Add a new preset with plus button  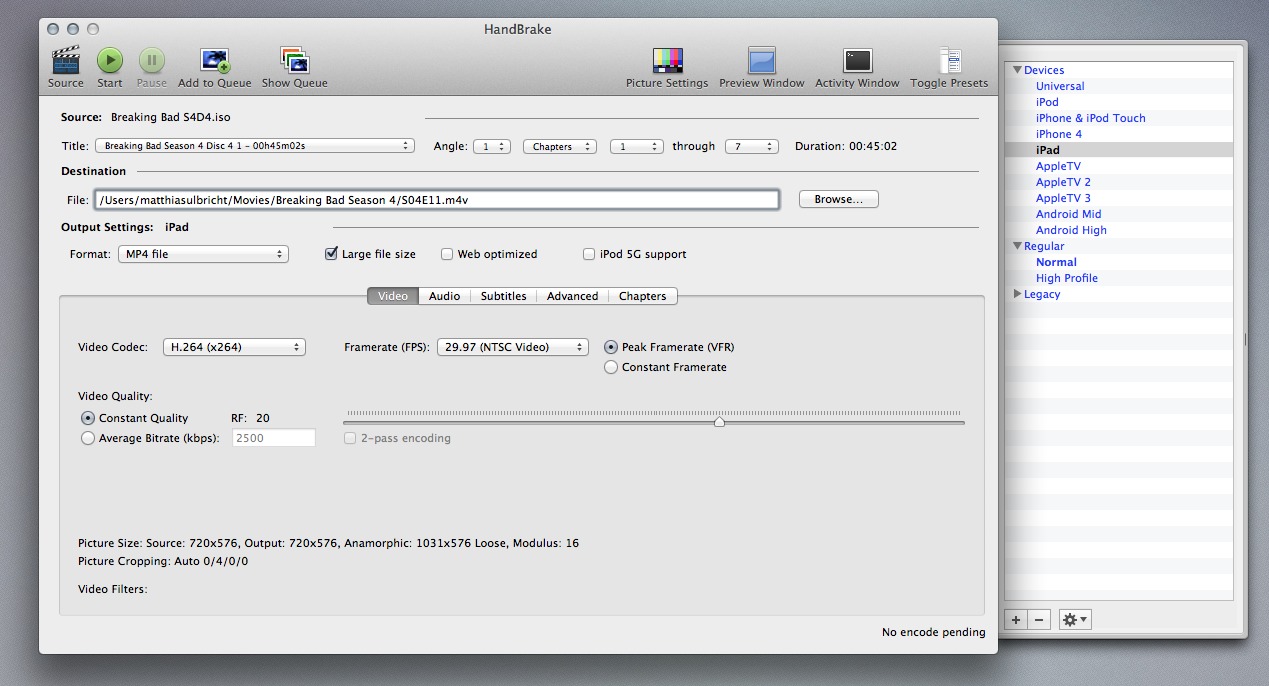click(1016, 620)
